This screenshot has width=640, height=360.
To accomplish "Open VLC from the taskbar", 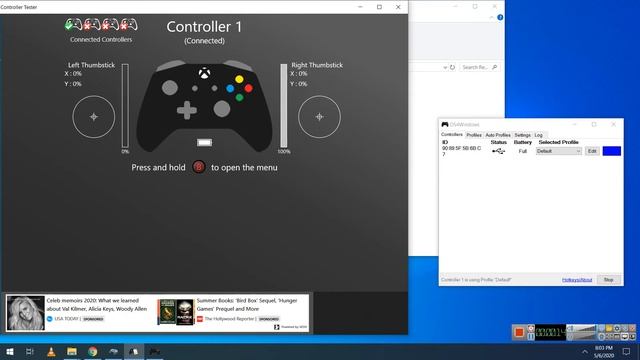I will (51, 351).
